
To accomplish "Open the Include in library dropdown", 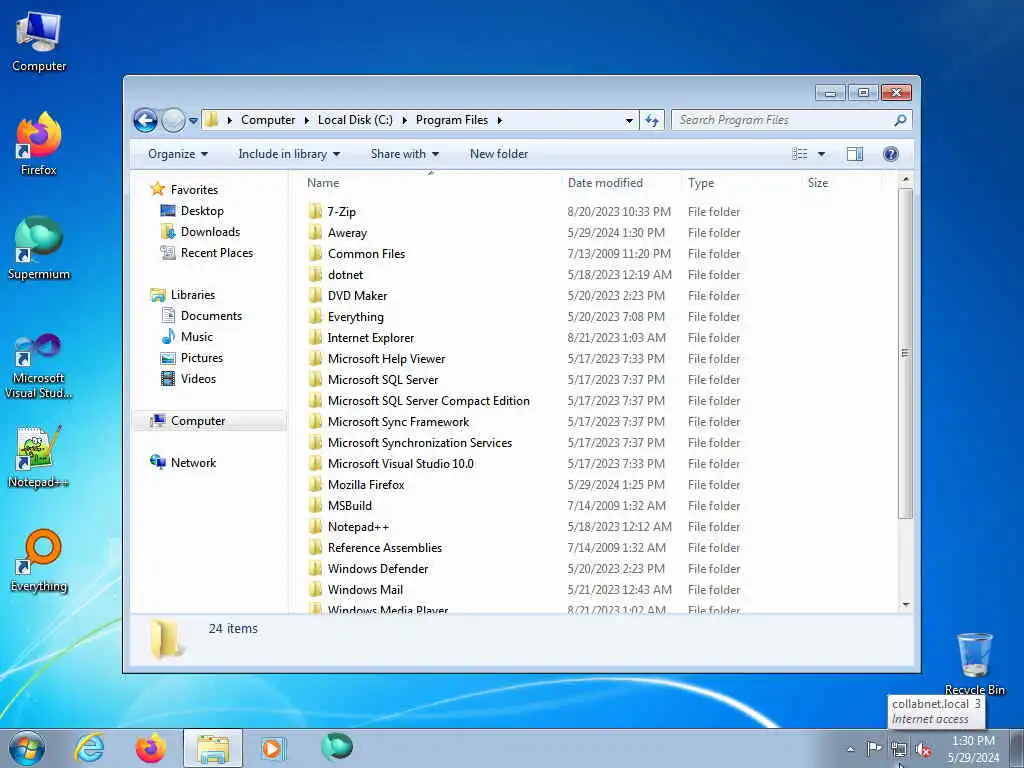I will [289, 154].
